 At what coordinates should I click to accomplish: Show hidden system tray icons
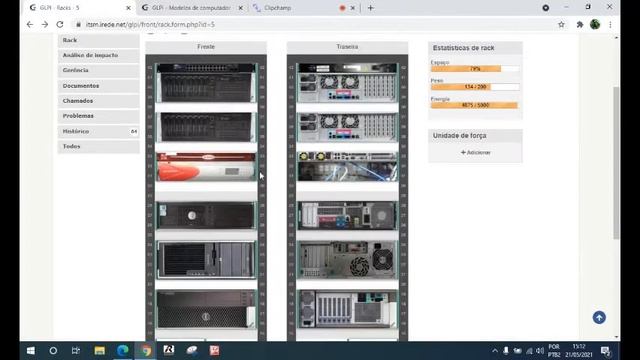(495, 351)
